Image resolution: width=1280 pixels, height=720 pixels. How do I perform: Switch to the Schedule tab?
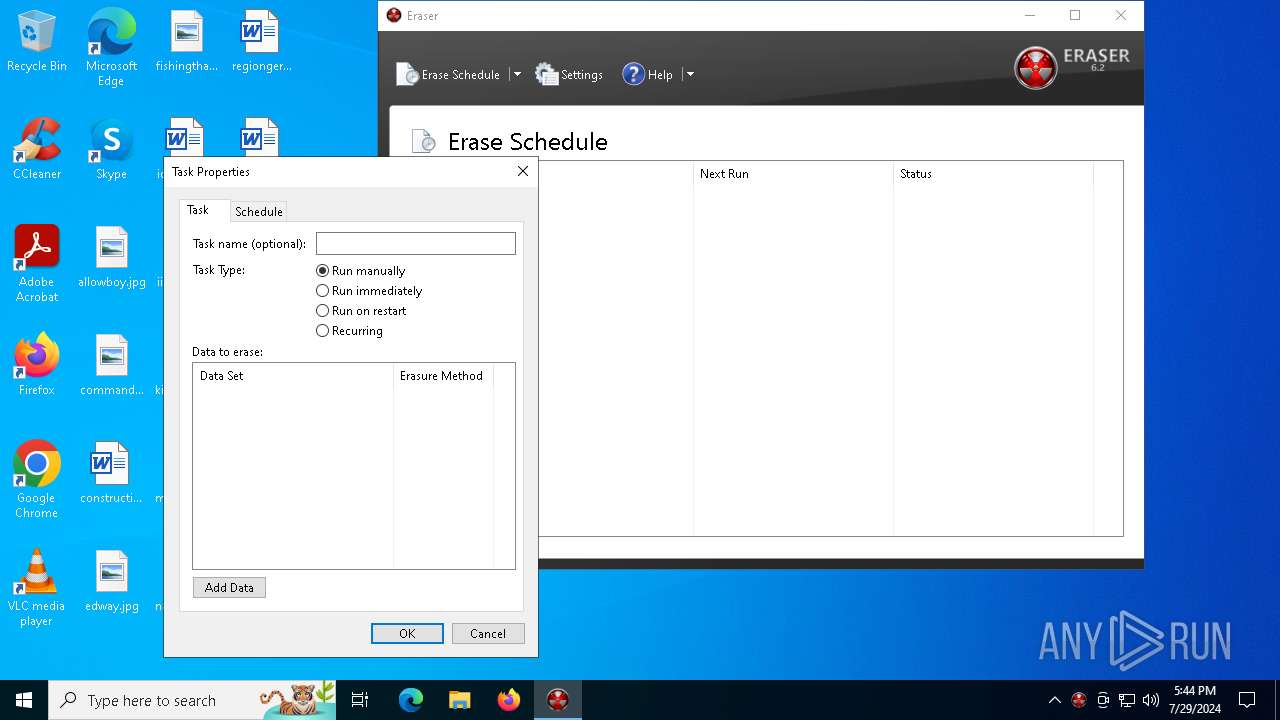(x=259, y=211)
